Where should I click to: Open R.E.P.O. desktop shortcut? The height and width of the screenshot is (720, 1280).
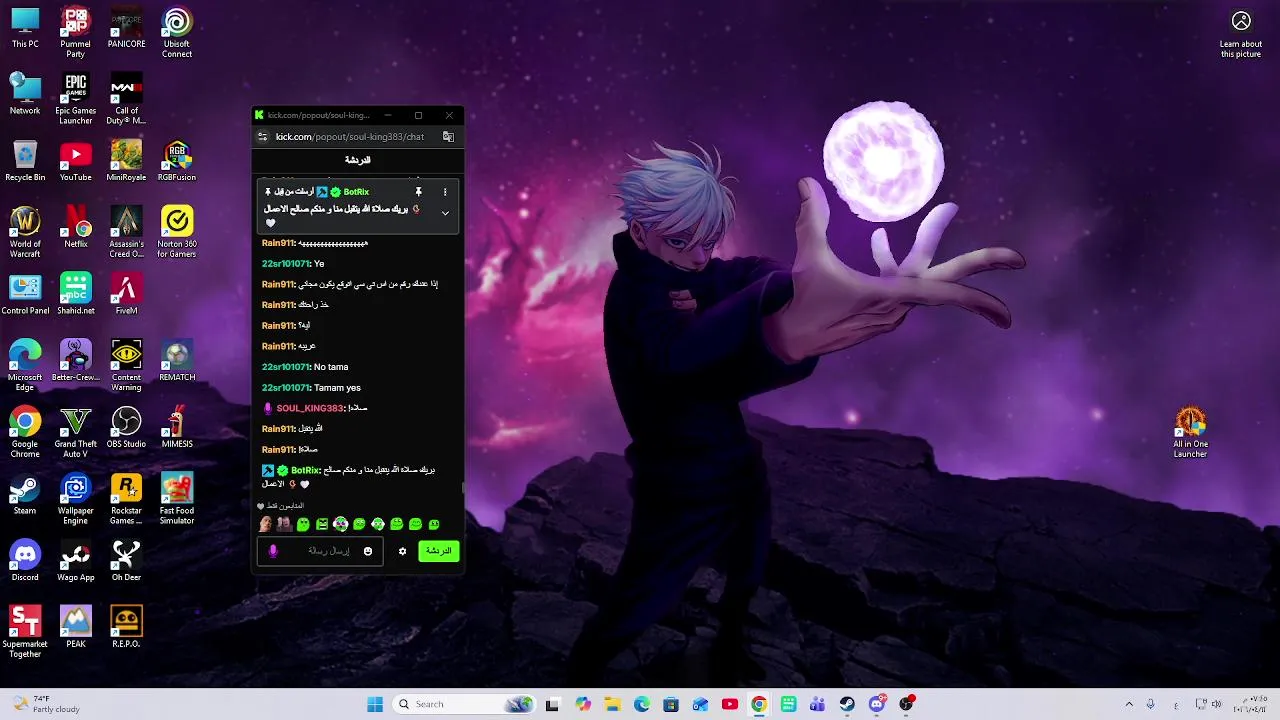pyautogui.click(x=126, y=628)
